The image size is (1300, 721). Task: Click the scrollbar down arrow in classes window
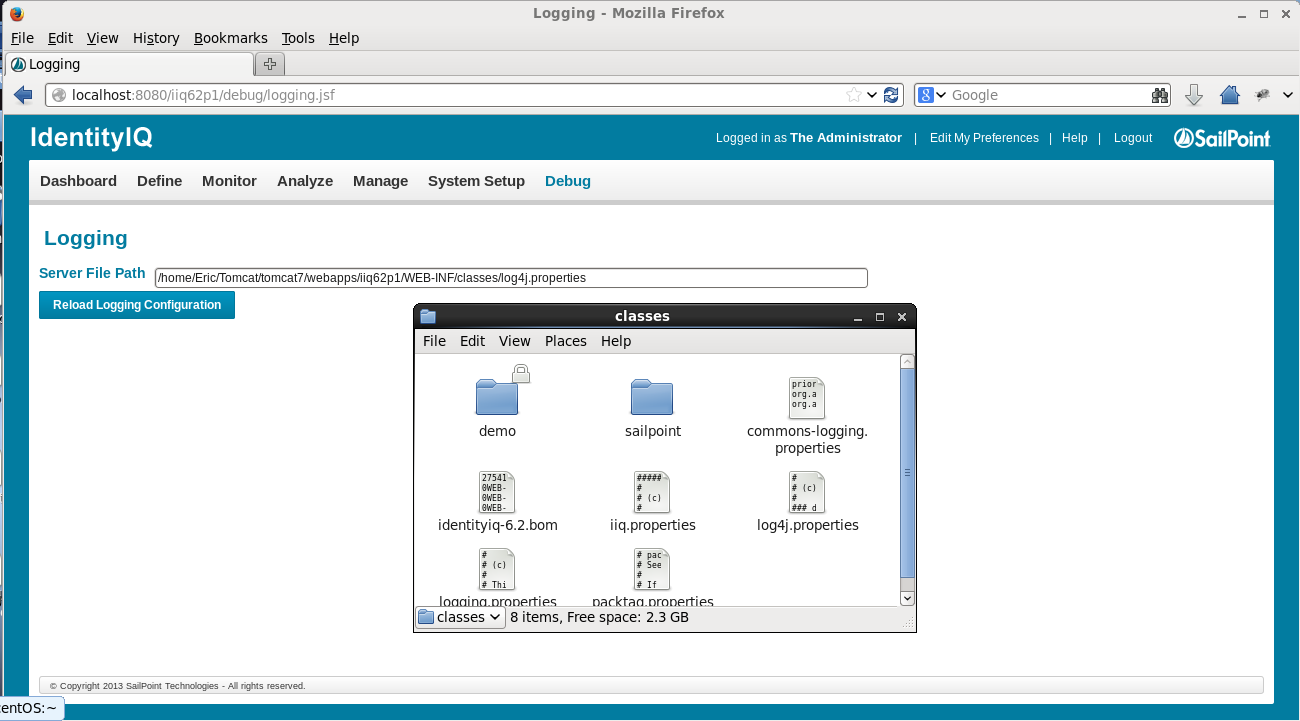pyautogui.click(x=907, y=597)
